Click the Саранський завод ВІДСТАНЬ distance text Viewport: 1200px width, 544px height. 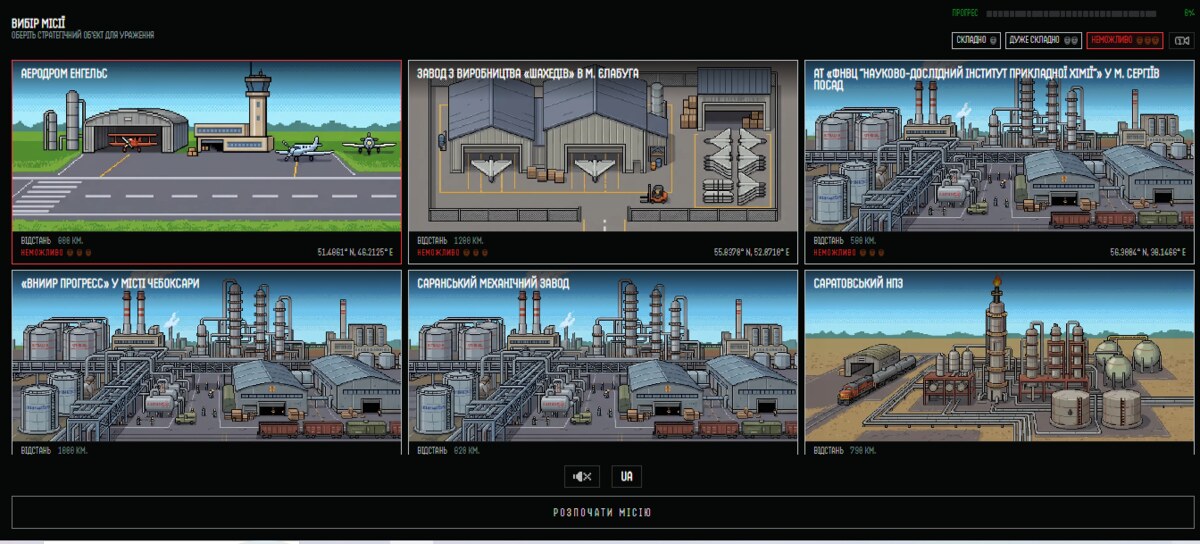[x=448, y=450]
